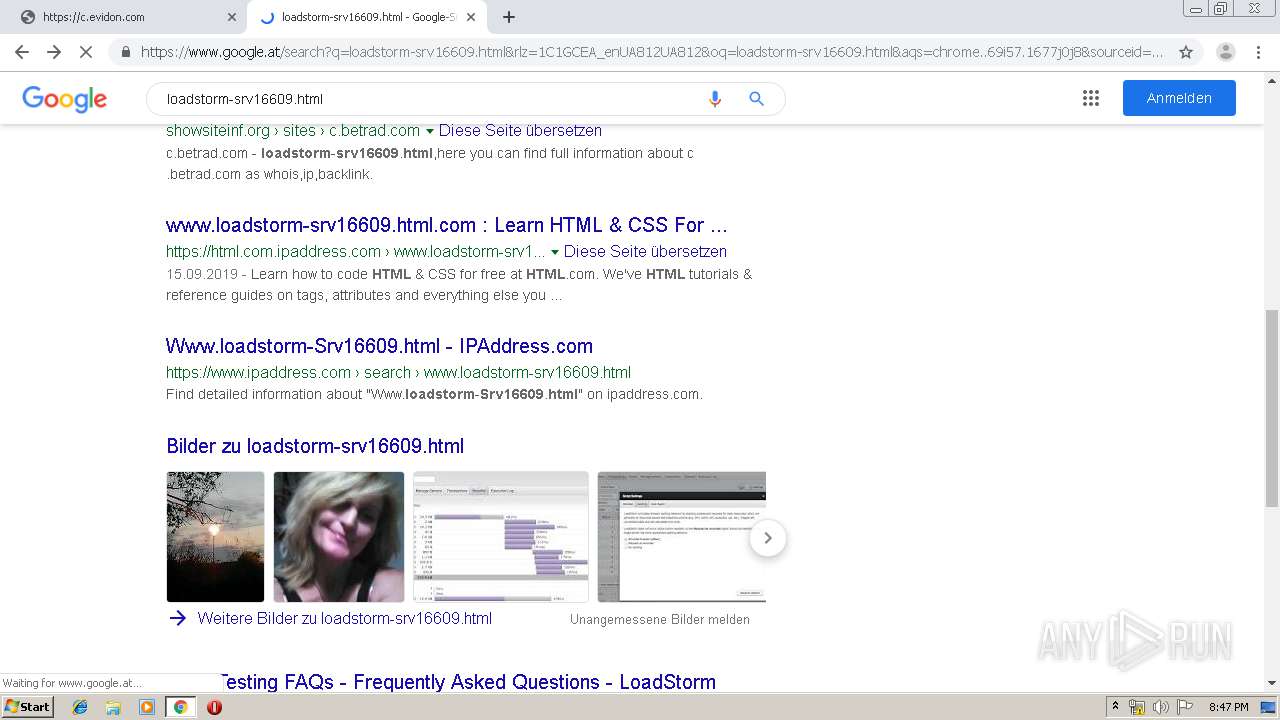Image resolution: width=1280 pixels, height=720 pixels.
Task: Open the volume tray icon
Action: [x=1160, y=707]
